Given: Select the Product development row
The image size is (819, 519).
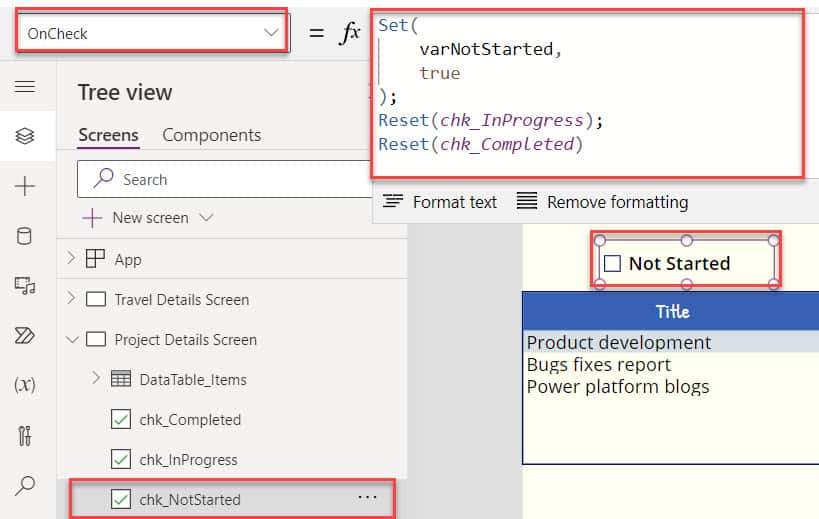Looking at the screenshot, I should pyautogui.click(x=671, y=343).
